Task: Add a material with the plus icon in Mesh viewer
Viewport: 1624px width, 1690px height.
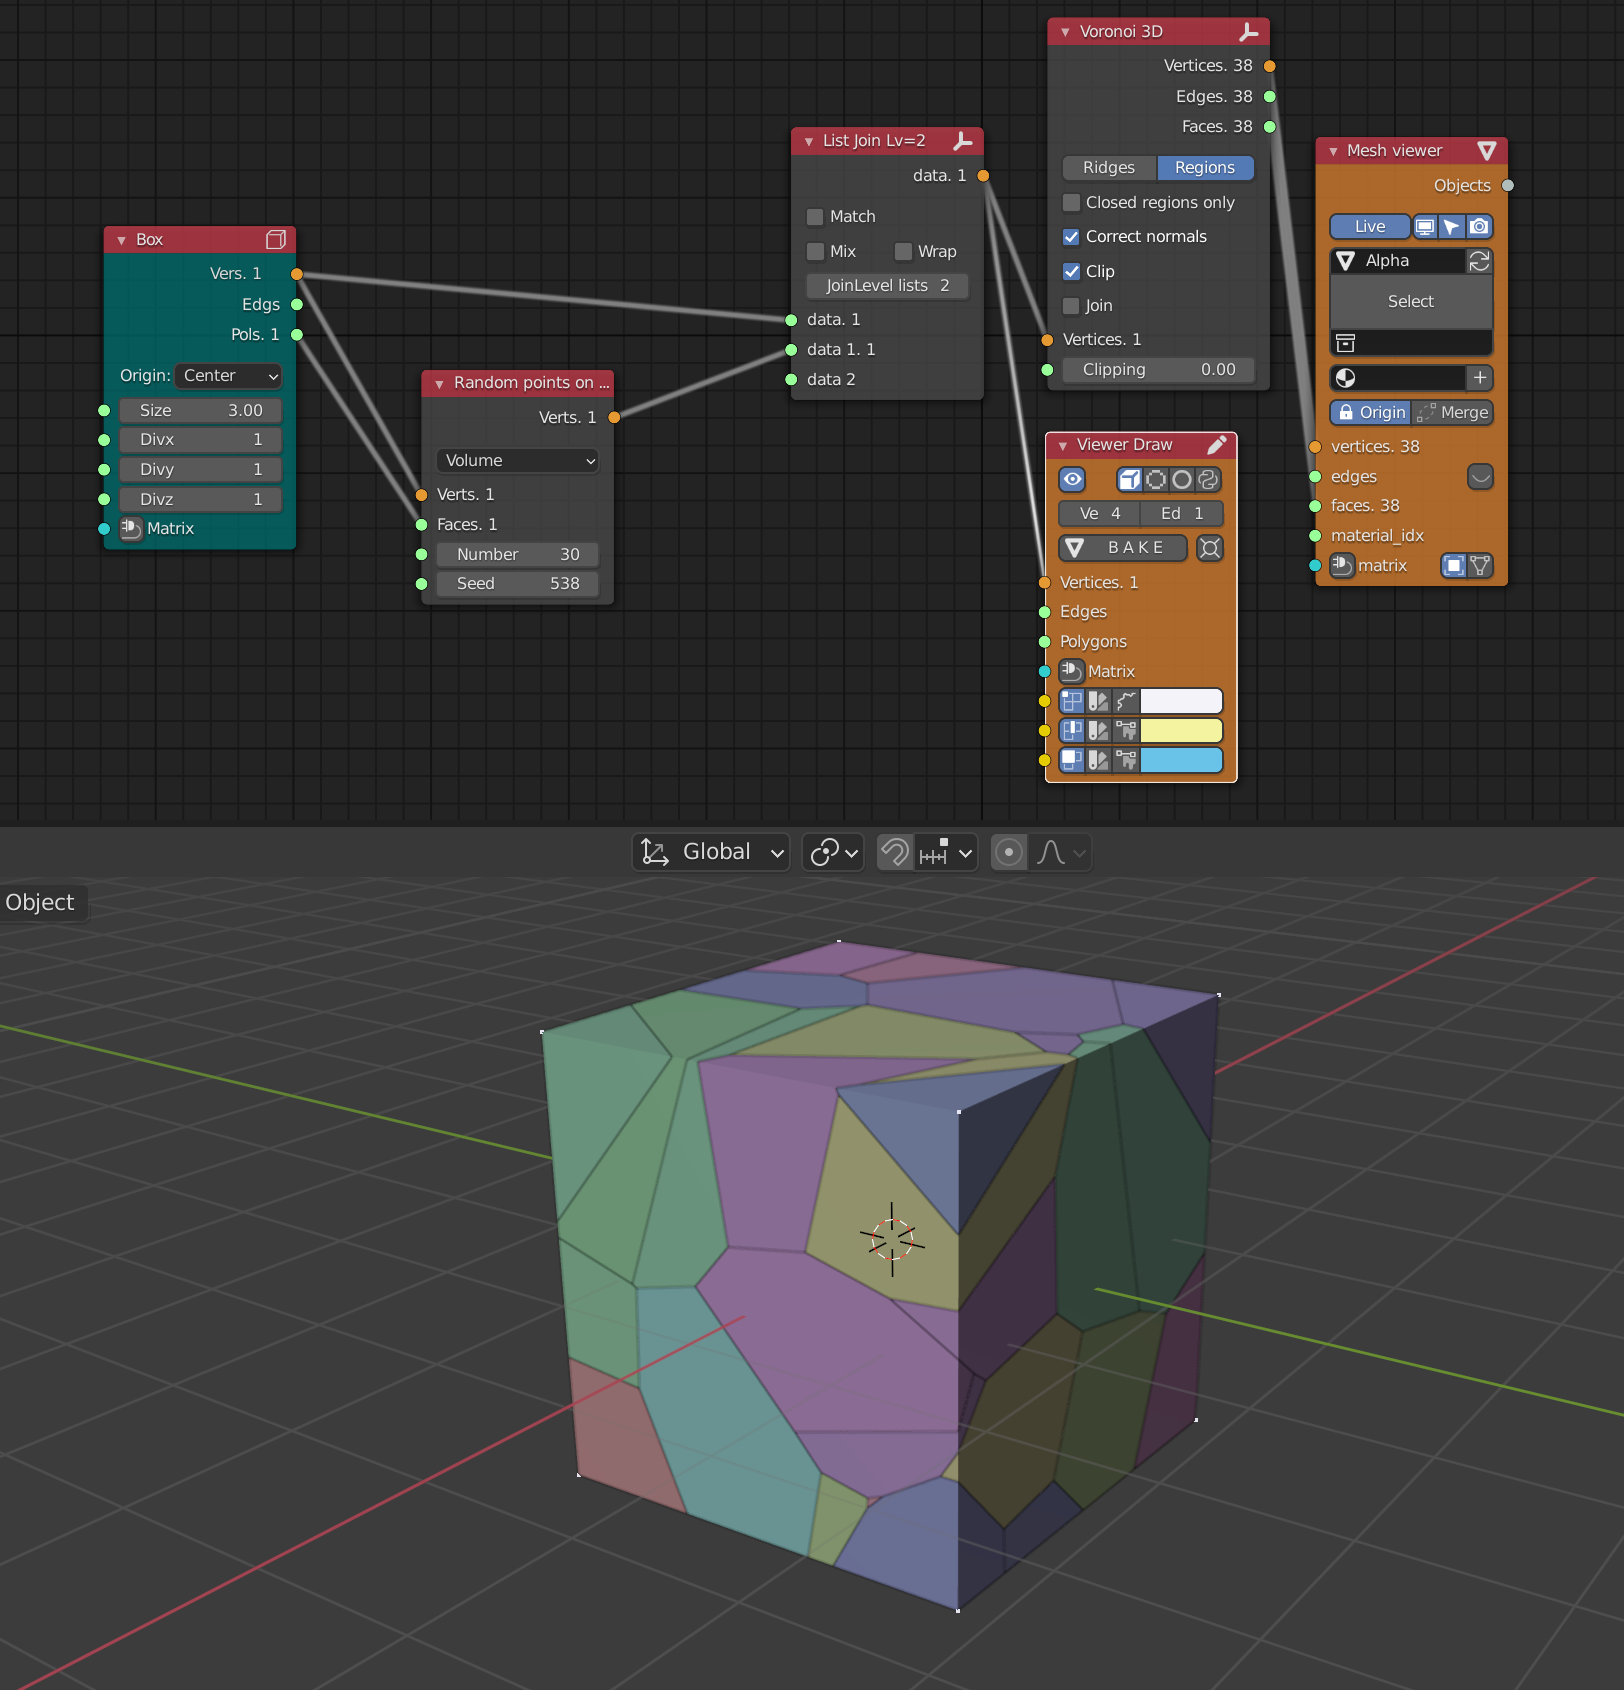Action: coord(1481,378)
